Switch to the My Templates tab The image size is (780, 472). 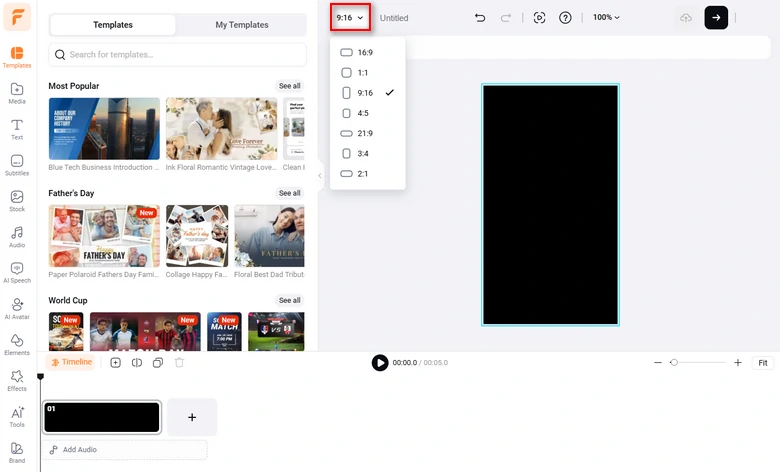click(x=242, y=25)
